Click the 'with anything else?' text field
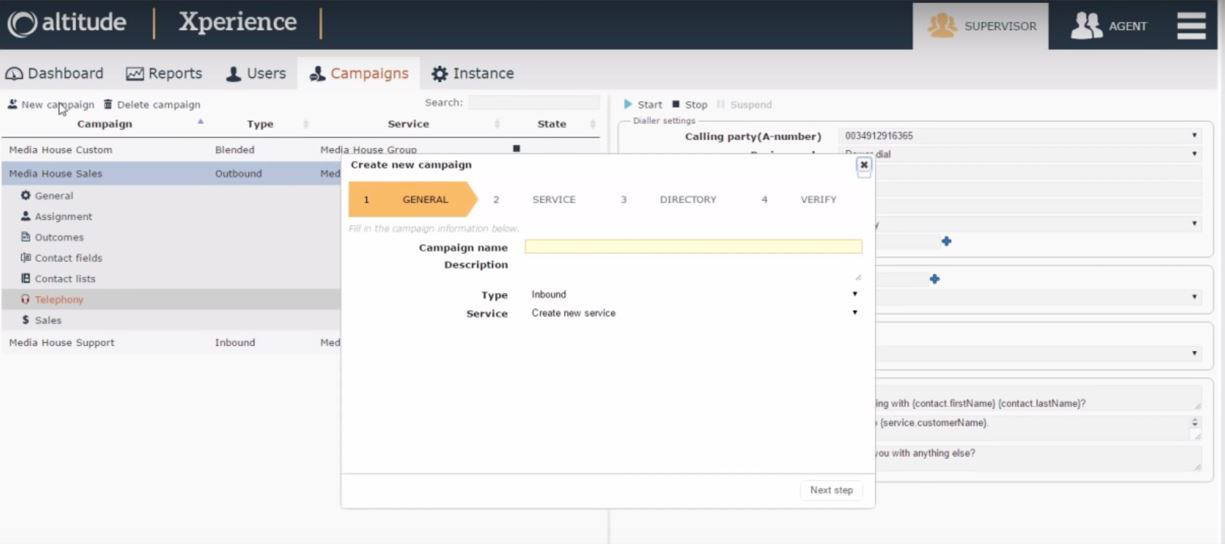This screenshot has height=544, width=1225. [1038, 457]
